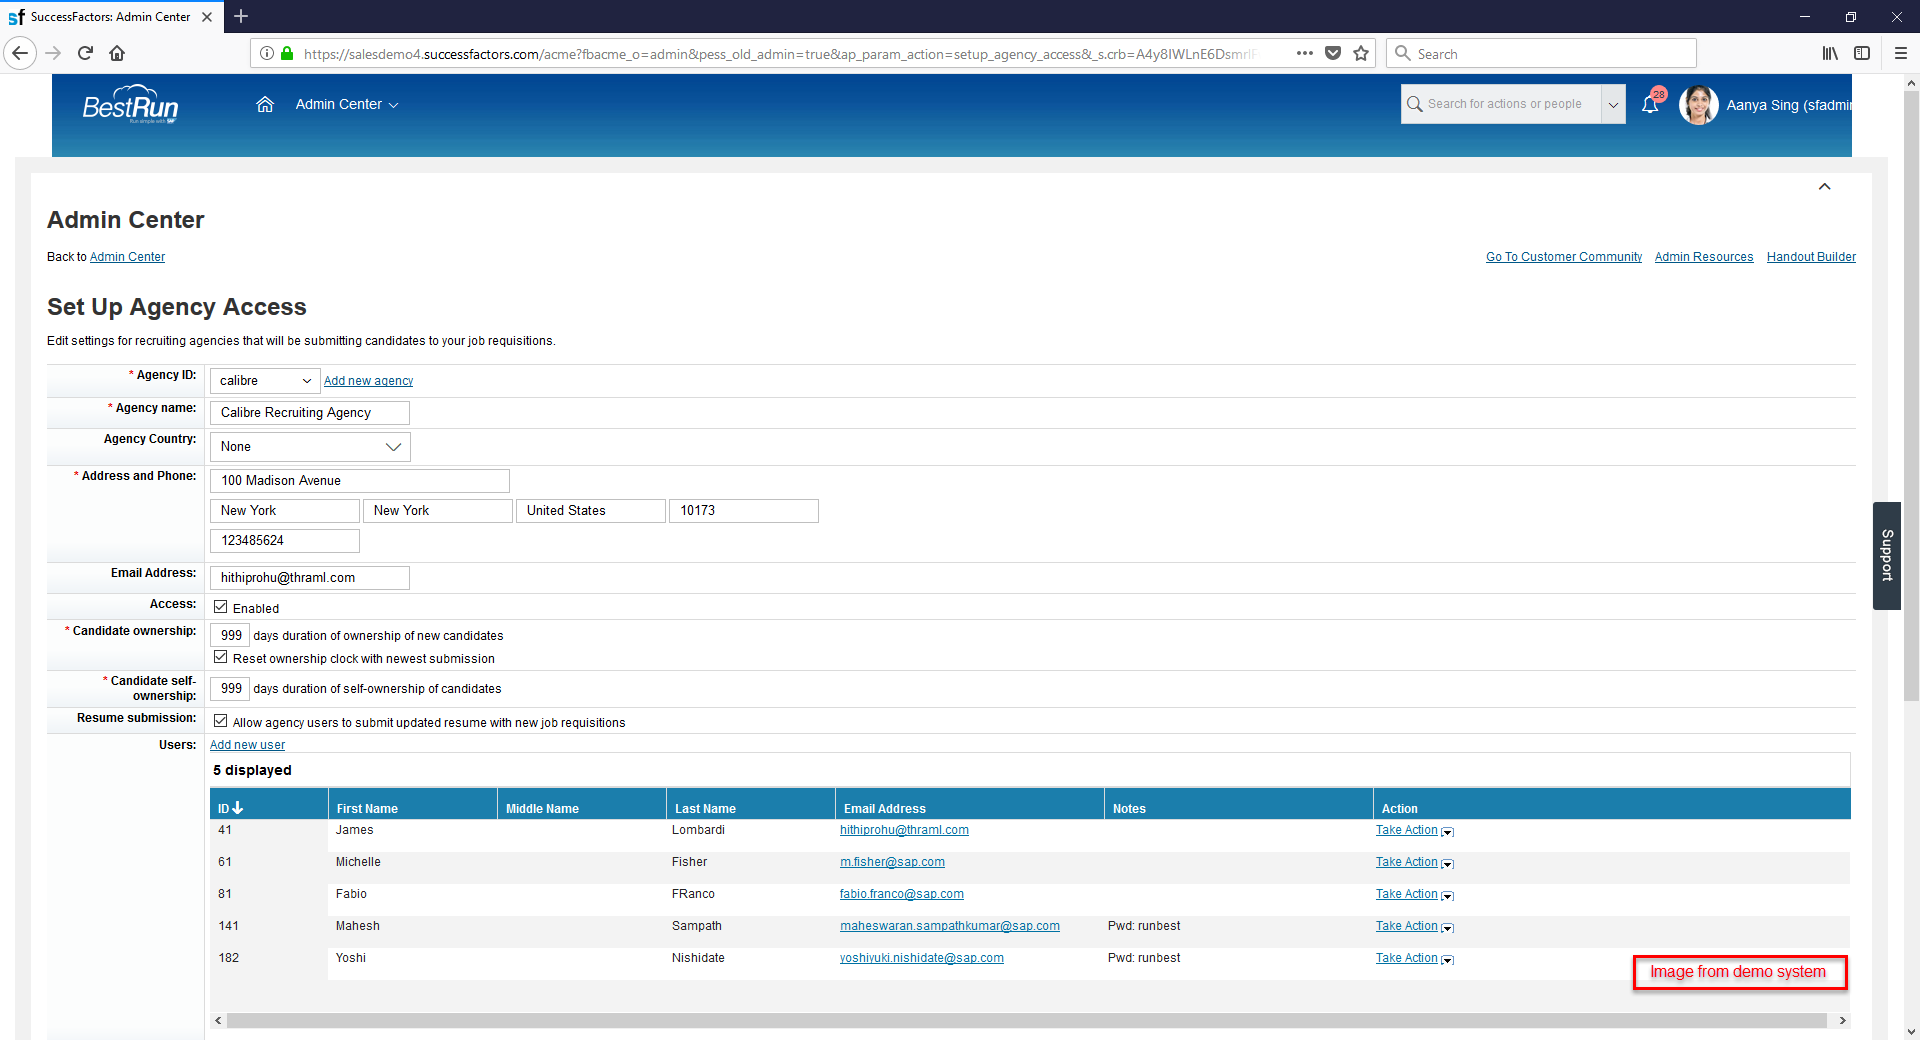Open the Agency Country dropdown
The height and width of the screenshot is (1040, 1920).
[x=310, y=447]
